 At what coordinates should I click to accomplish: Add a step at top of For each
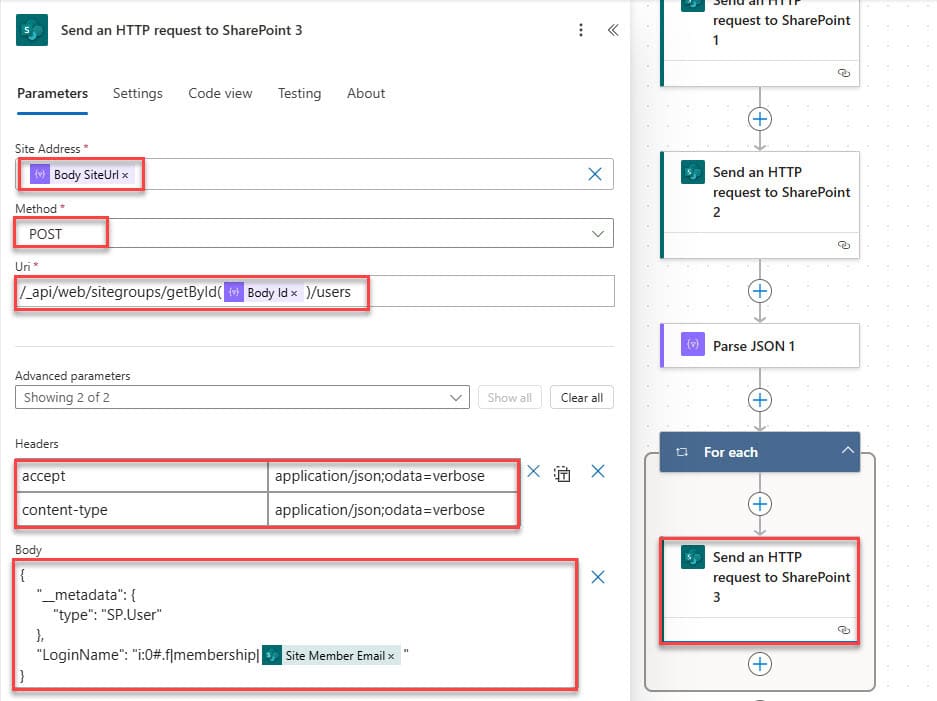click(x=760, y=504)
